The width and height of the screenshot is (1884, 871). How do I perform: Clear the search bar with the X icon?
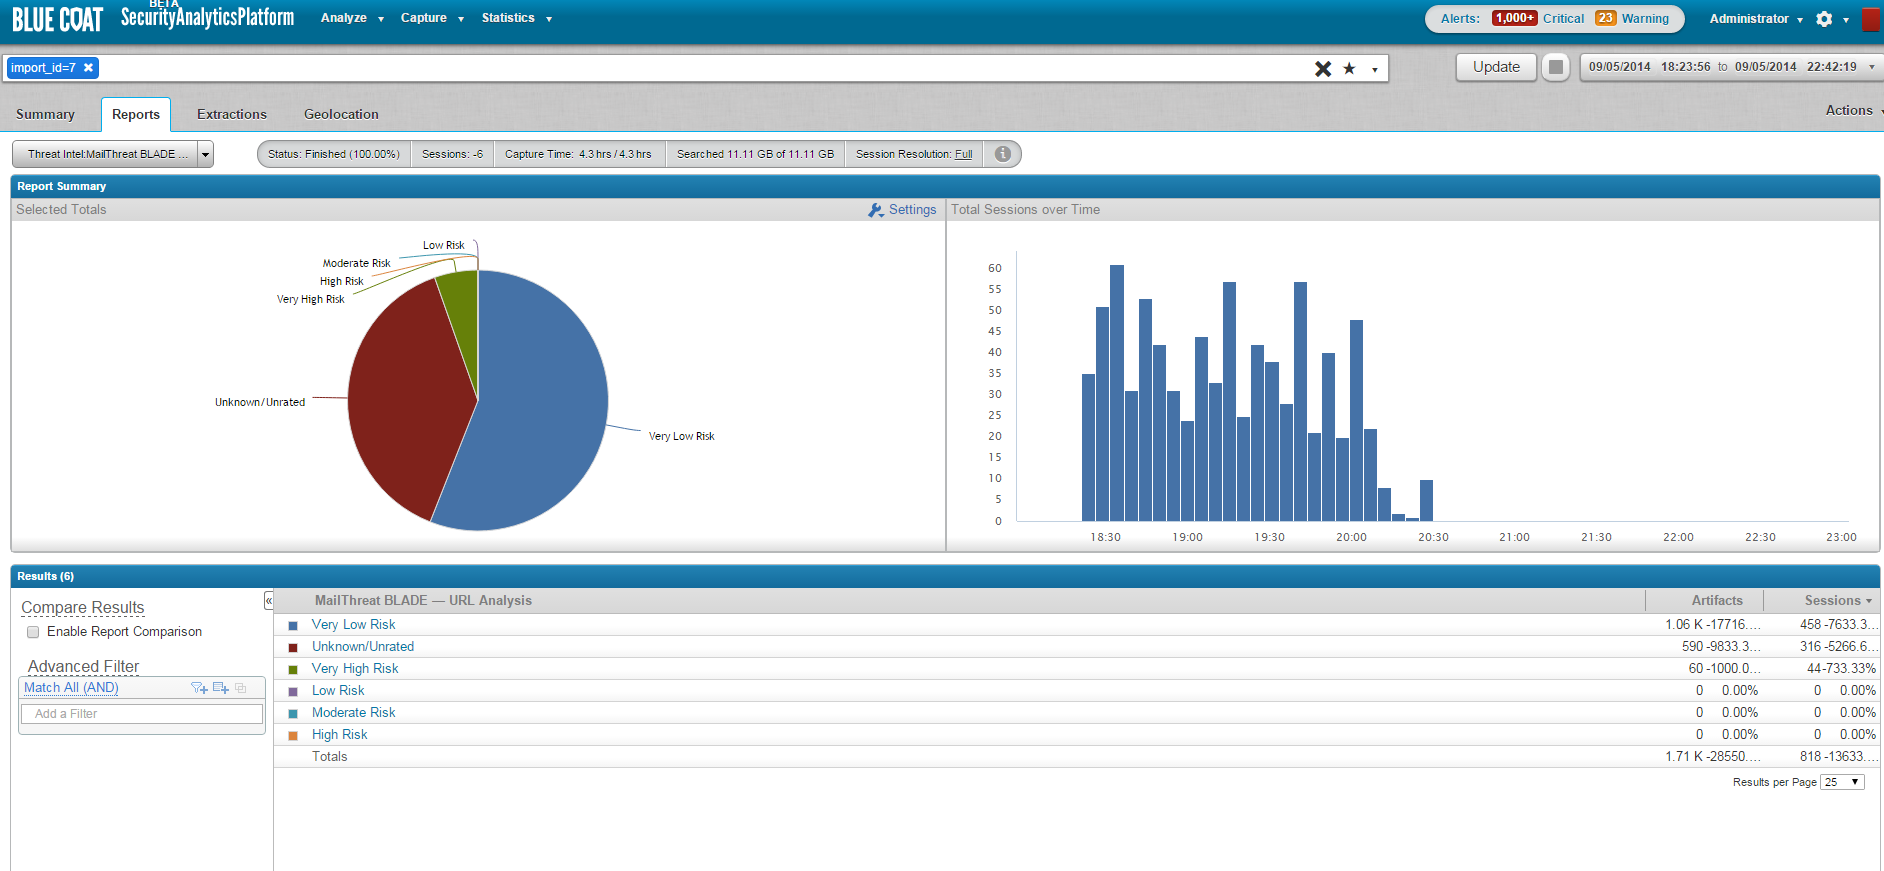click(x=1323, y=68)
